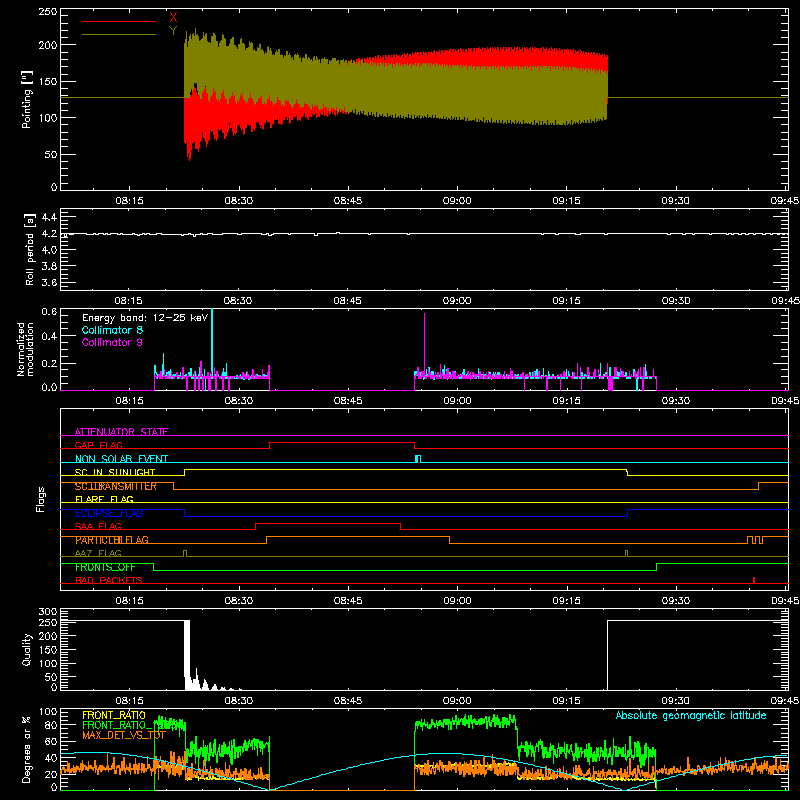Click the 'Normalized modulation' axis title
Viewport: 800px width, 800px height.
coord(25,349)
